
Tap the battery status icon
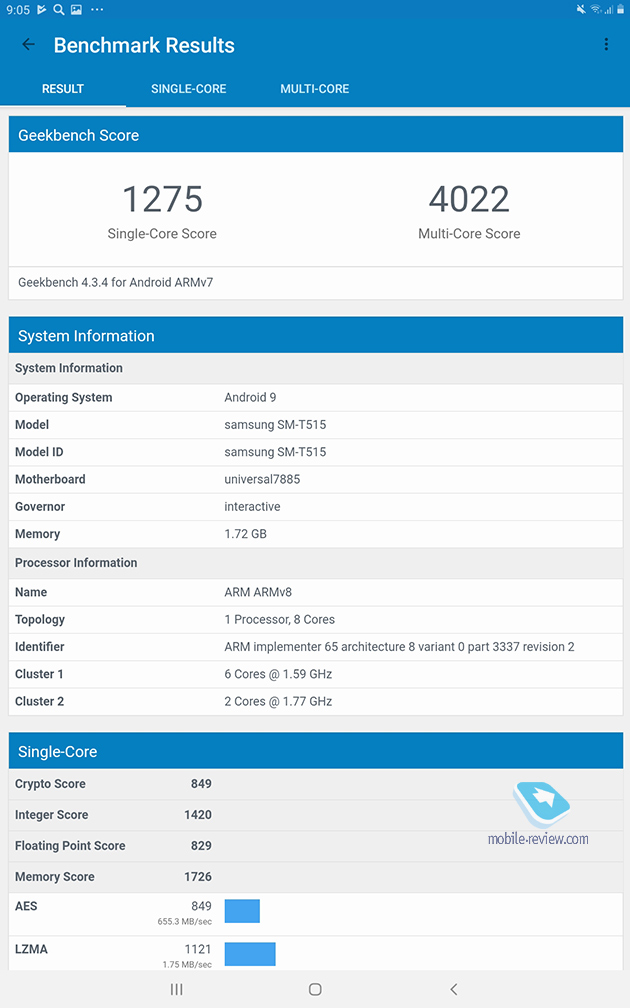[621, 9]
